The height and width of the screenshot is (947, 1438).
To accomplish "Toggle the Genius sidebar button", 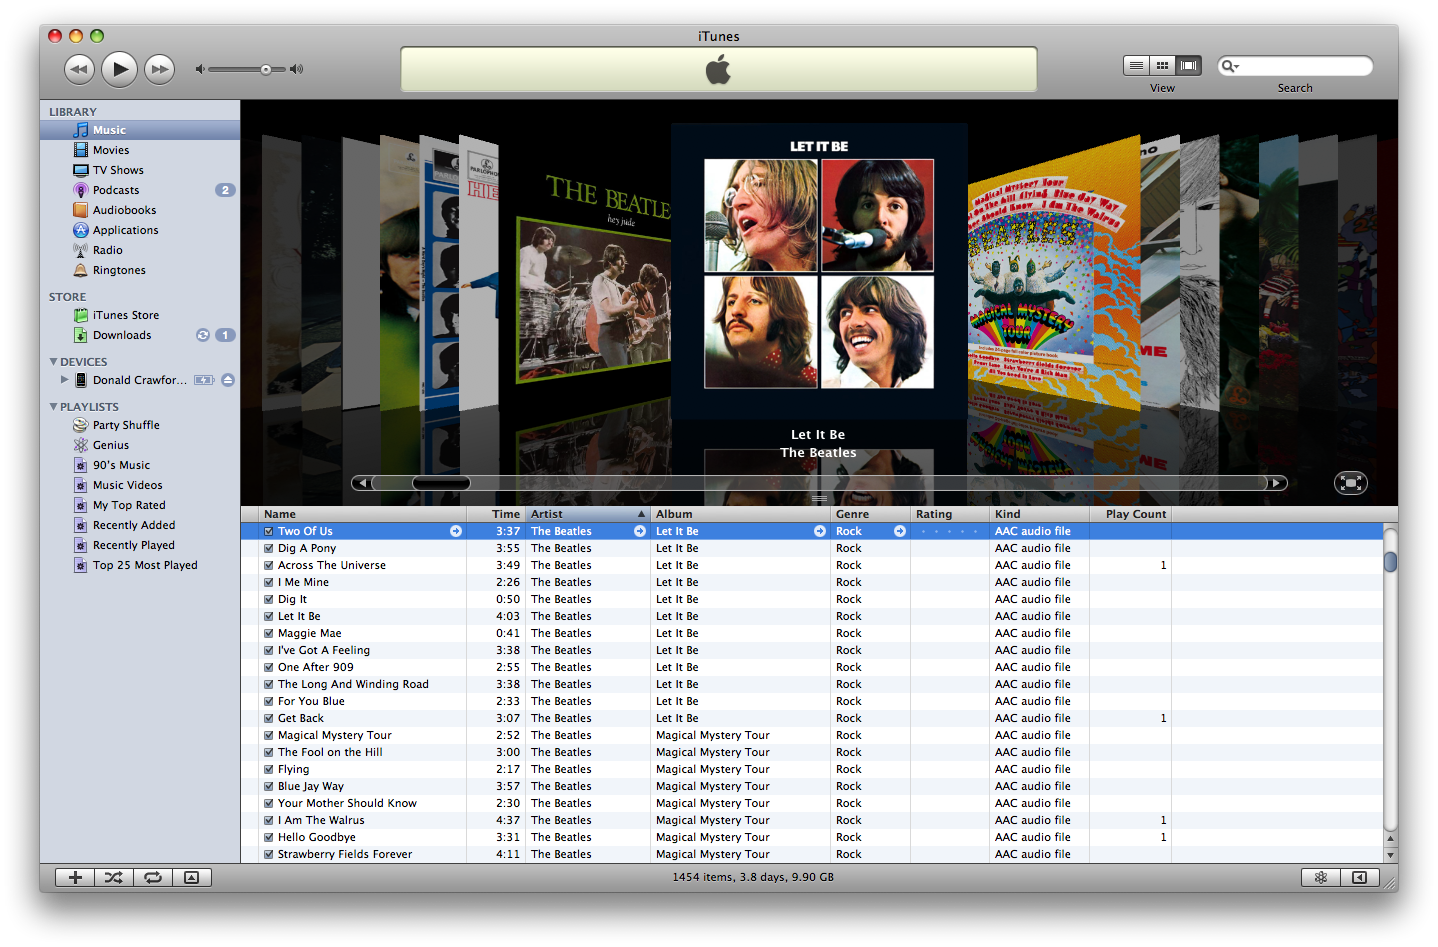I will click(x=1360, y=877).
